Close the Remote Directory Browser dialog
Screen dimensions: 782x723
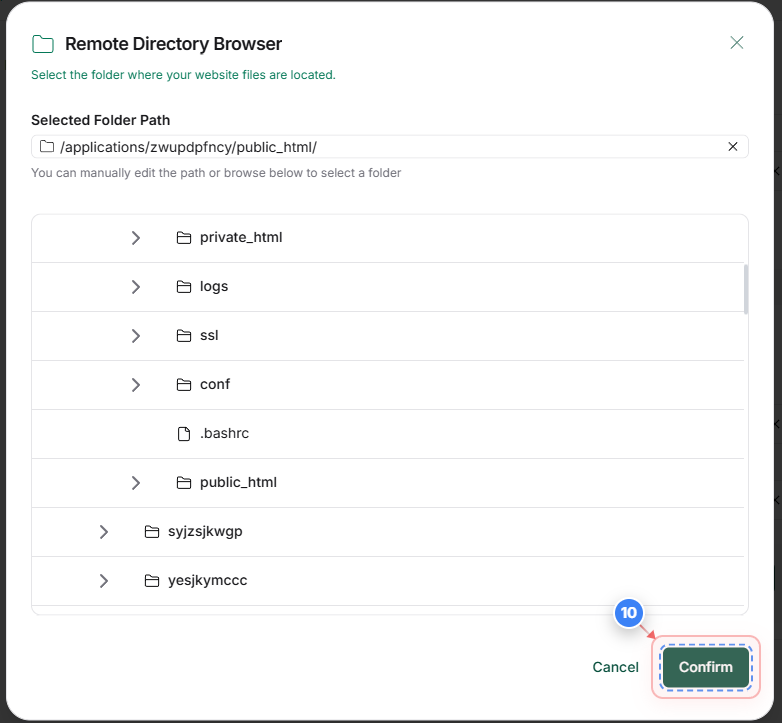[737, 43]
